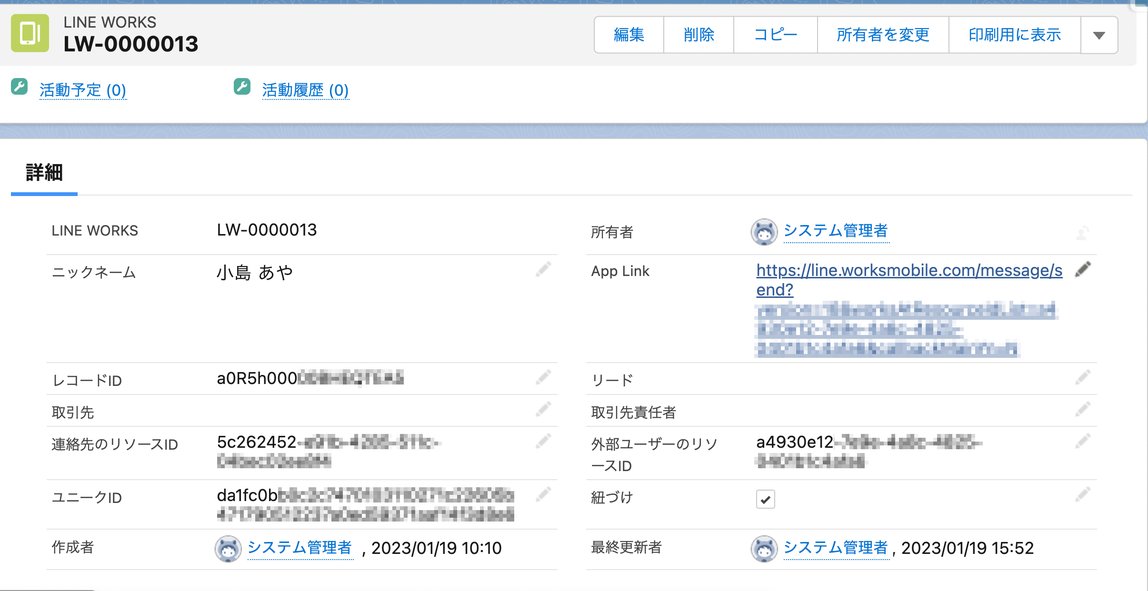Edit ニックネーム using its pencil icon
Viewport: 1148px width, 591px height.
tap(543, 270)
